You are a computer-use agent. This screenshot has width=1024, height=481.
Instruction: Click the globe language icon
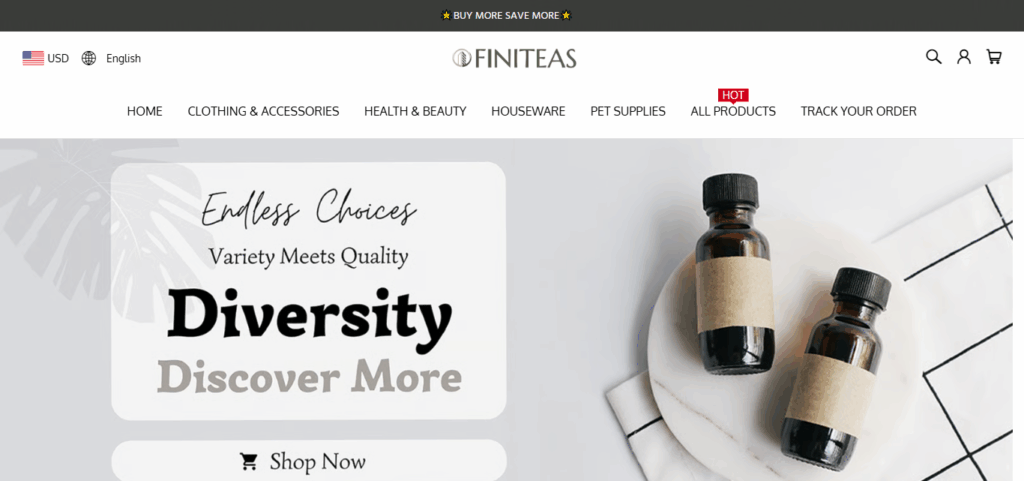click(89, 58)
